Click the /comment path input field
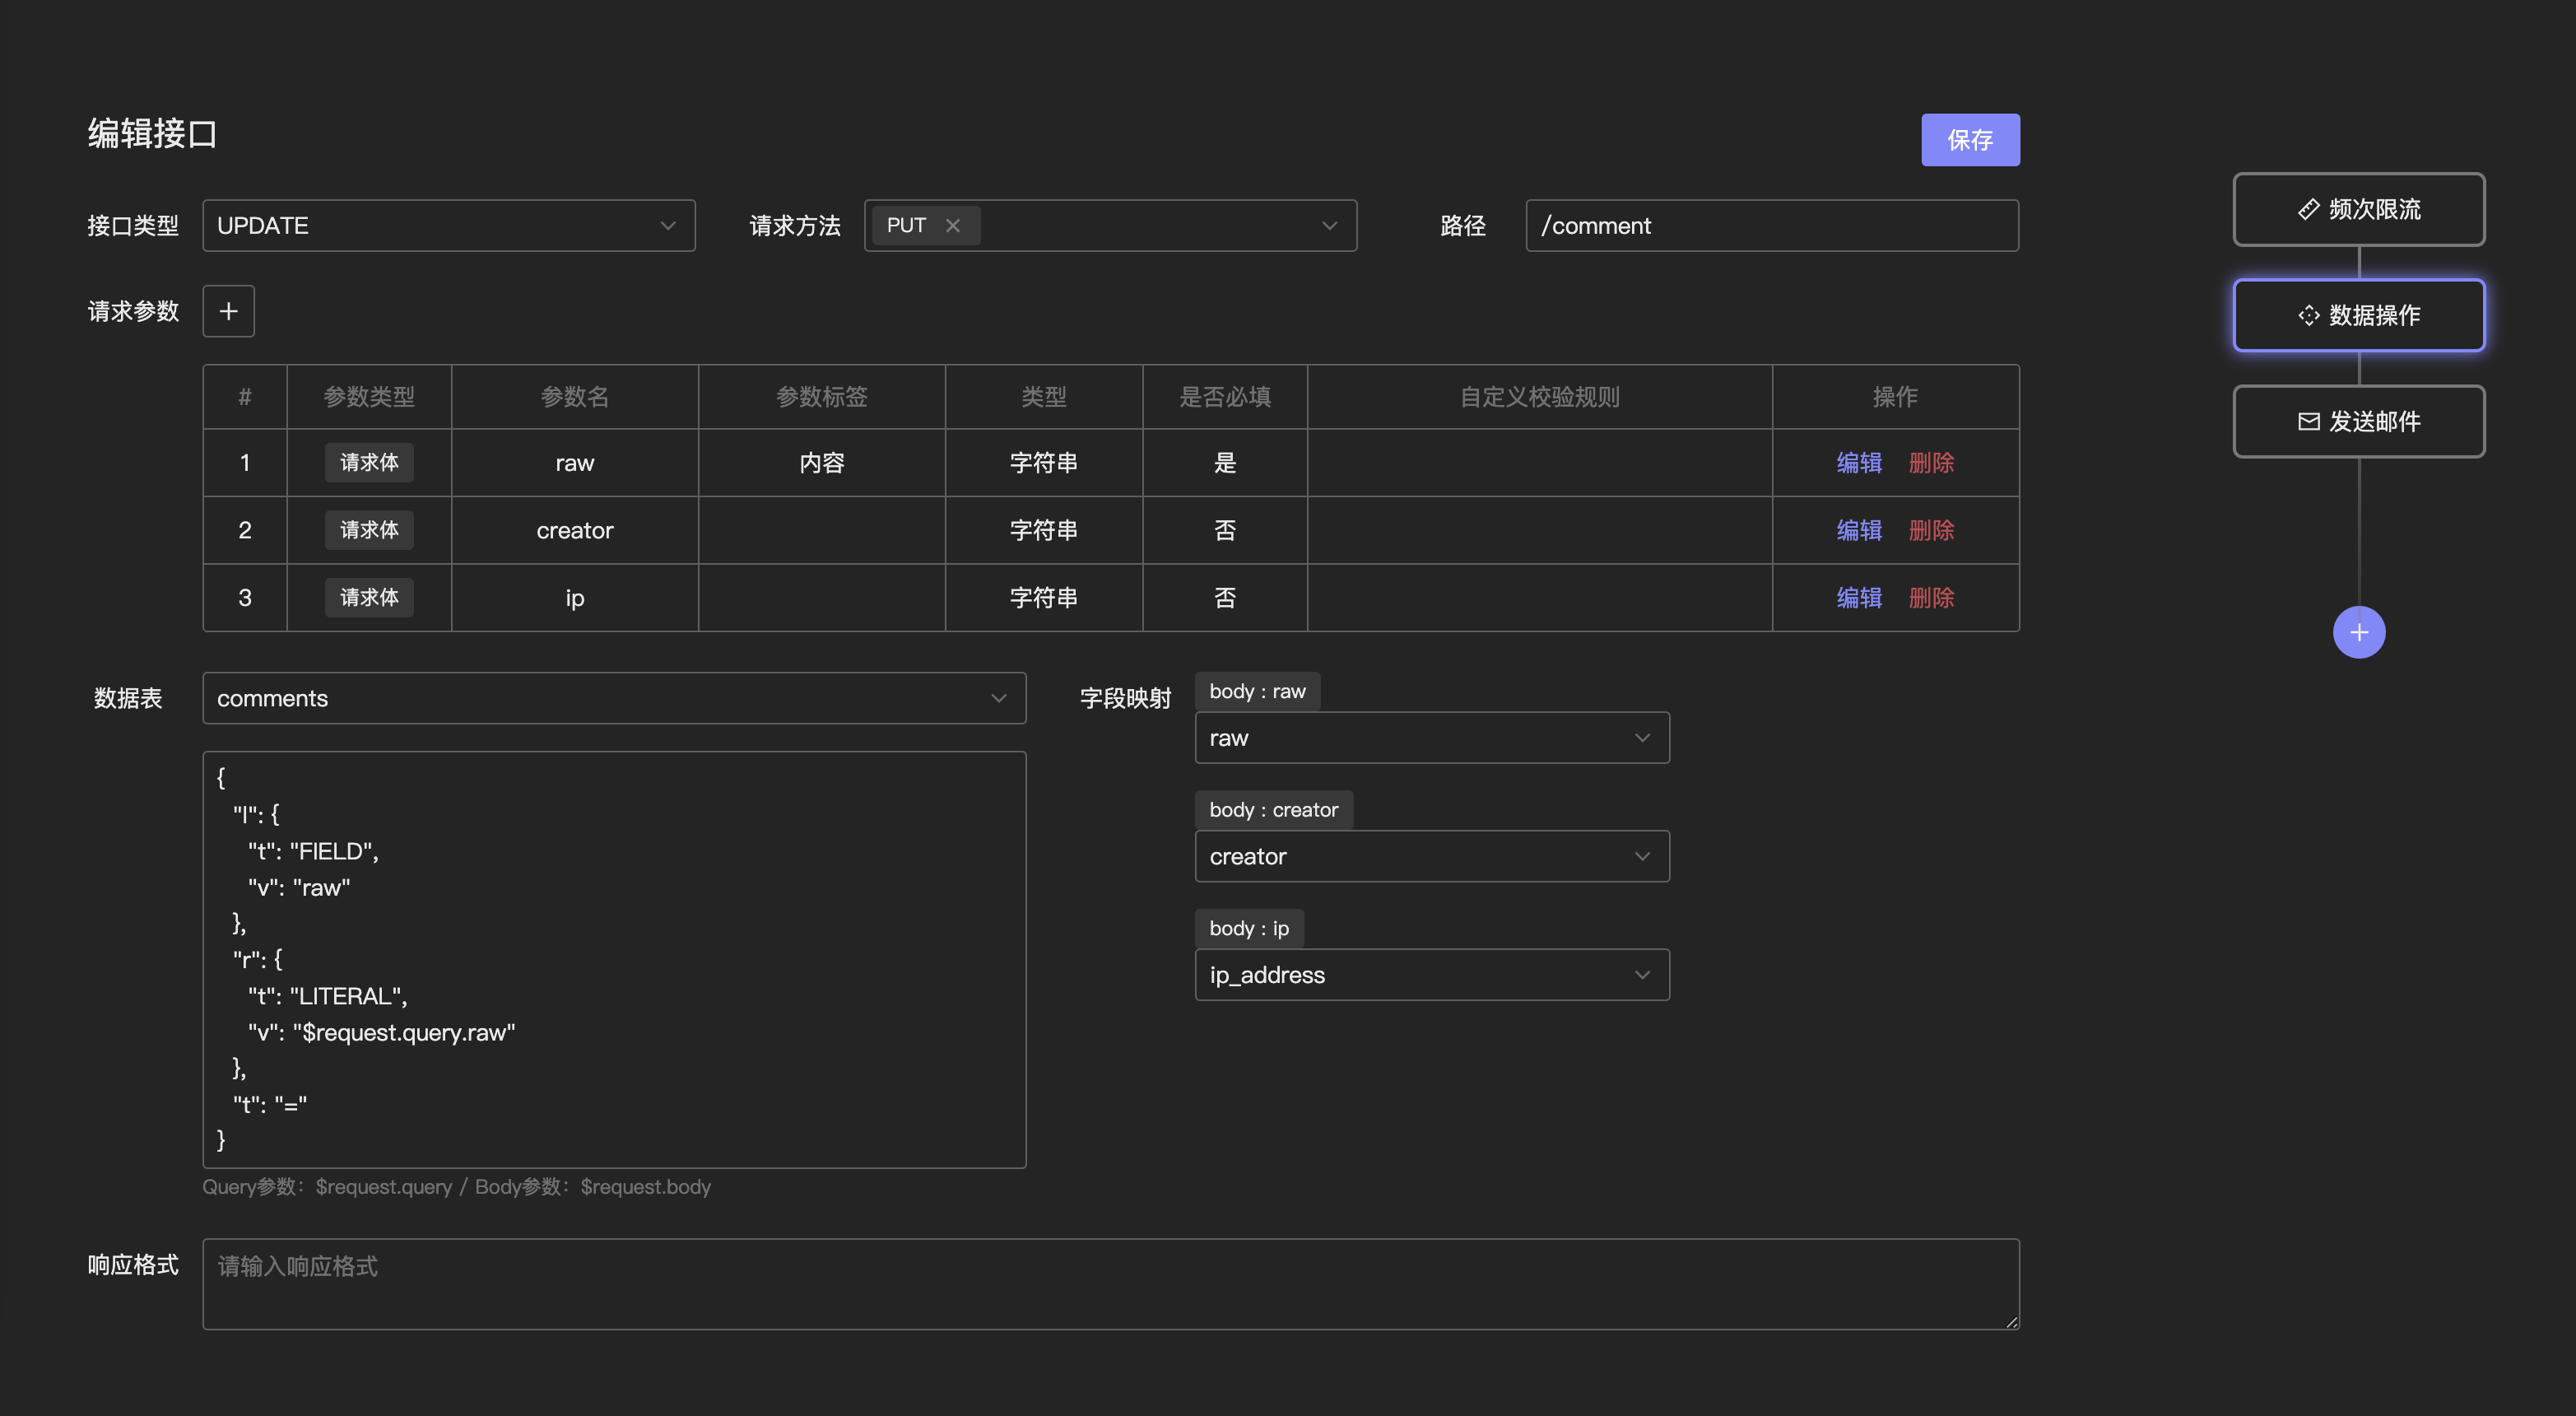The image size is (2576, 1416). (x=1771, y=226)
